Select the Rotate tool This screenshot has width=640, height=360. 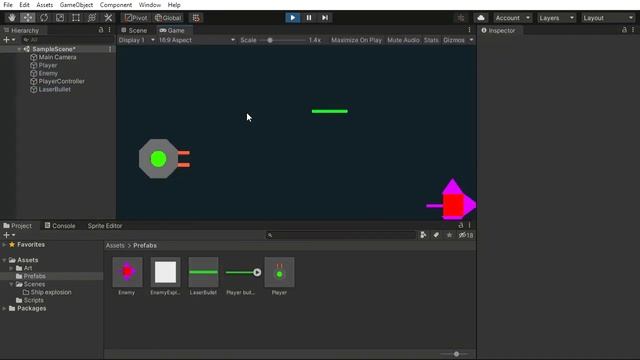[x=44, y=18]
